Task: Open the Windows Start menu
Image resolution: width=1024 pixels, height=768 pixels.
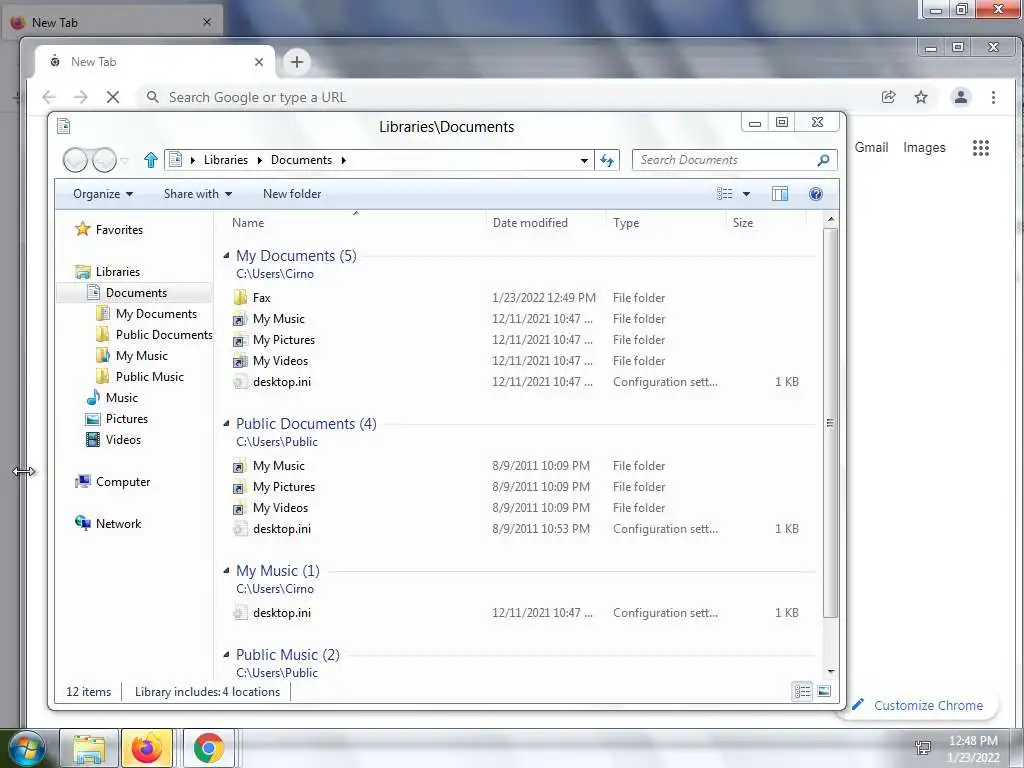Action: pyautogui.click(x=27, y=748)
